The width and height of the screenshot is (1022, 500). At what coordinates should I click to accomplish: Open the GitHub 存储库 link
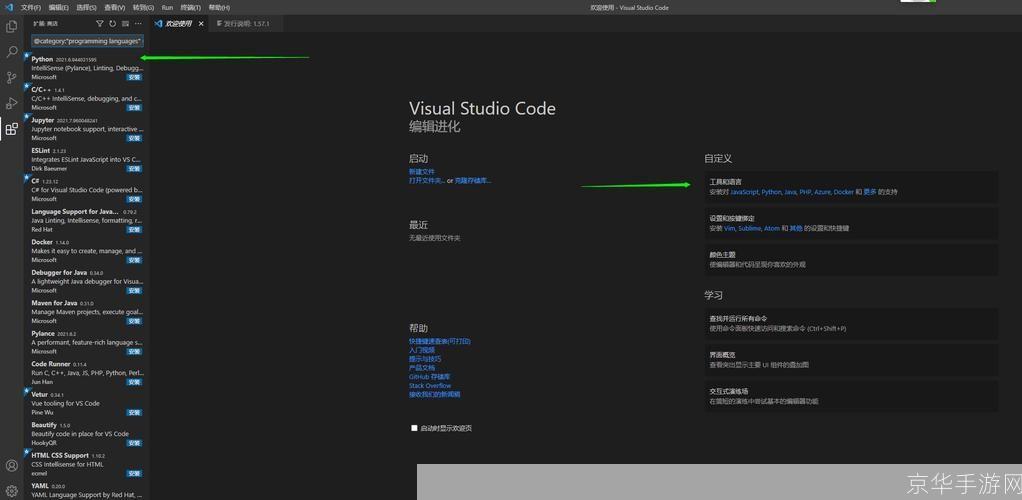click(430, 377)
